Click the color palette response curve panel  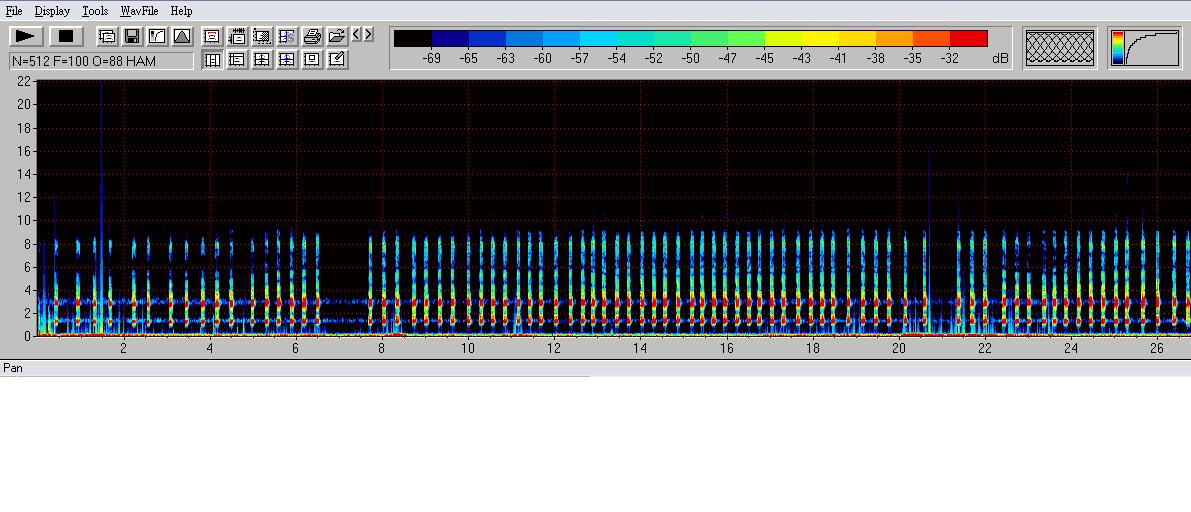coord(1144,48)
